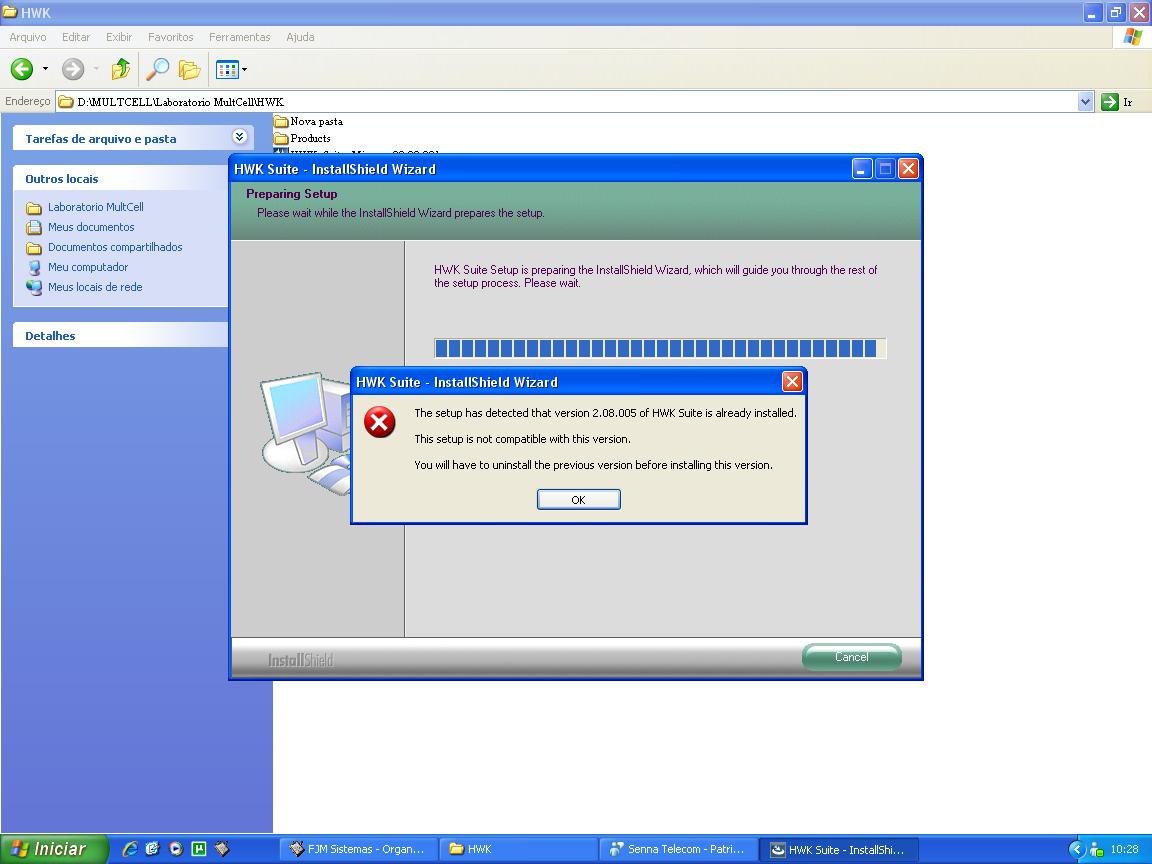
Task: Open Search with the magnifier toolbar icon
Action: [x=157, y=69]
